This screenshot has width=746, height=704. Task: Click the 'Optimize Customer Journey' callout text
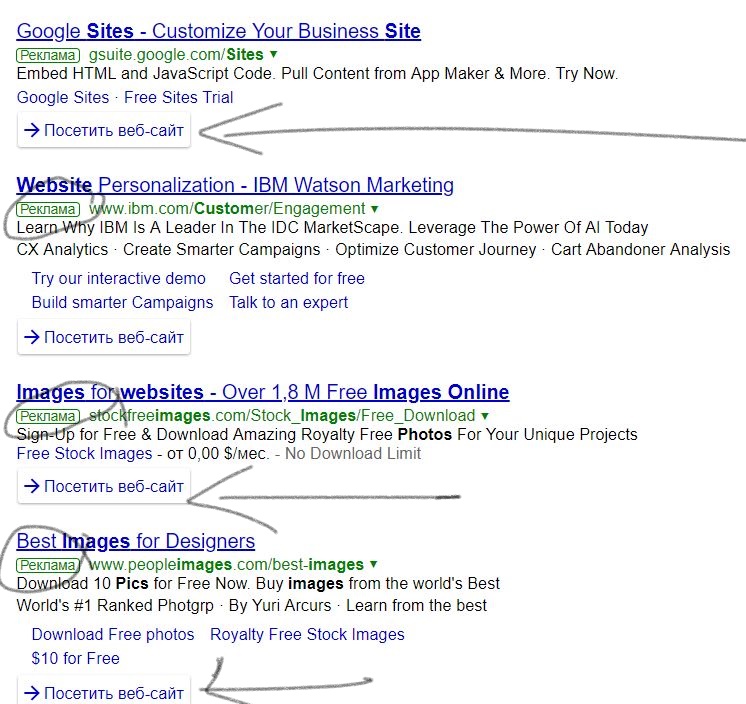click(436, 250)
